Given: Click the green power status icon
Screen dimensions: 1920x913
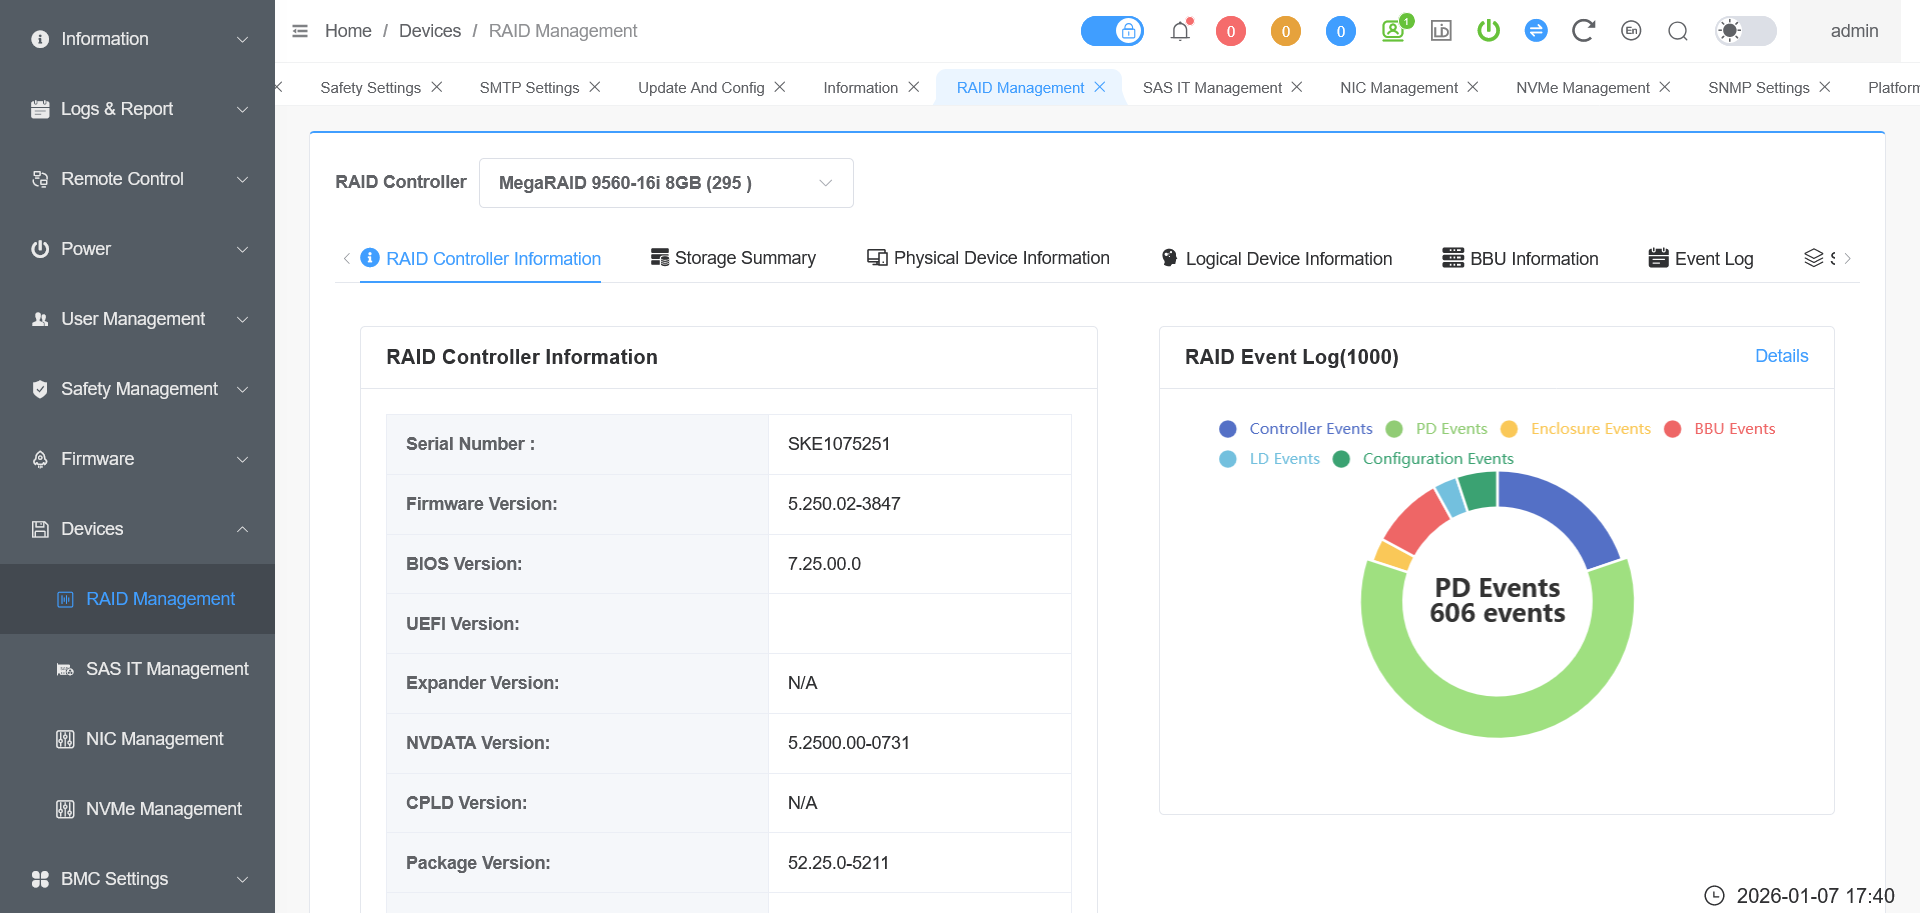Looking at the screenshot, I should [1488, 31].
